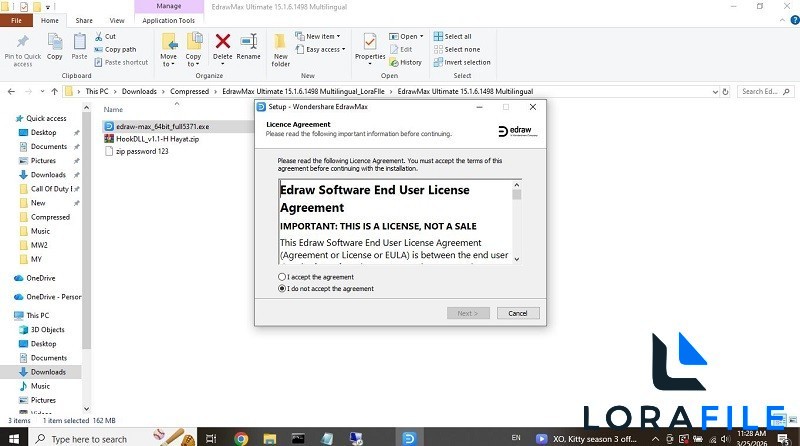Switch to the Share ribbon tab
The height and width of the screenshot is (446, 800).
click(x=84, y=20)
